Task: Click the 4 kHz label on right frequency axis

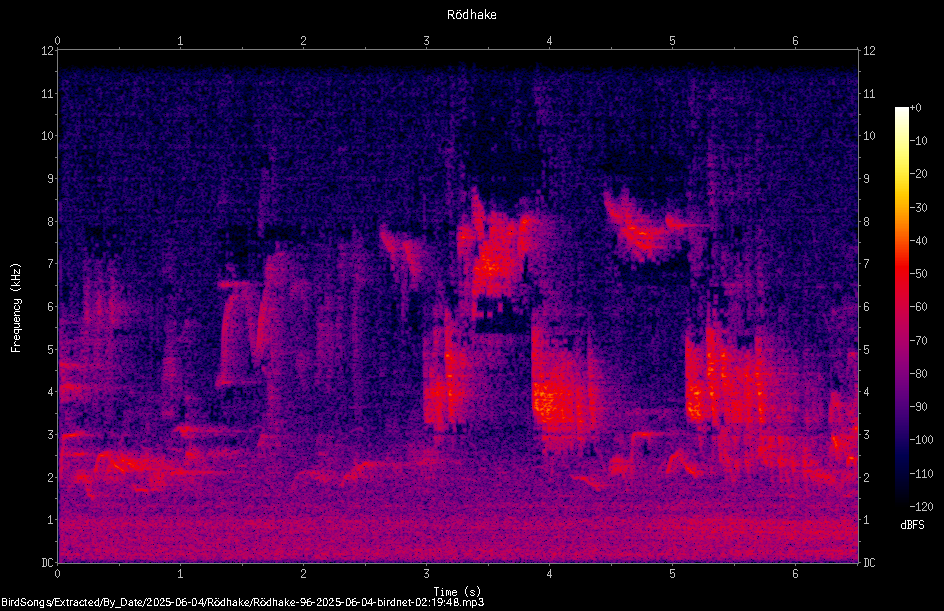Action: [x=866, y=391]
